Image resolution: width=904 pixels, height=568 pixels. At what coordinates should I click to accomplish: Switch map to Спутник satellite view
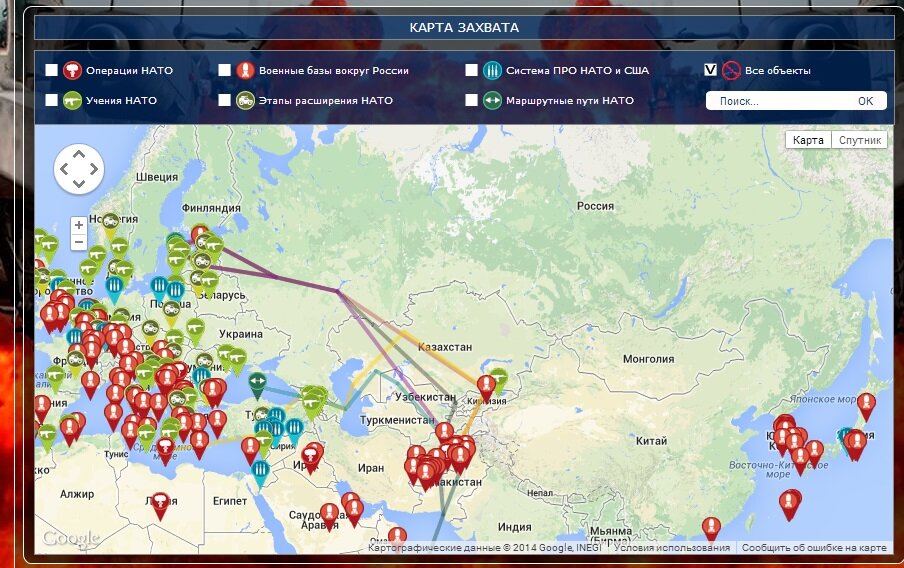pyautogui.click(x=860, y=140)
